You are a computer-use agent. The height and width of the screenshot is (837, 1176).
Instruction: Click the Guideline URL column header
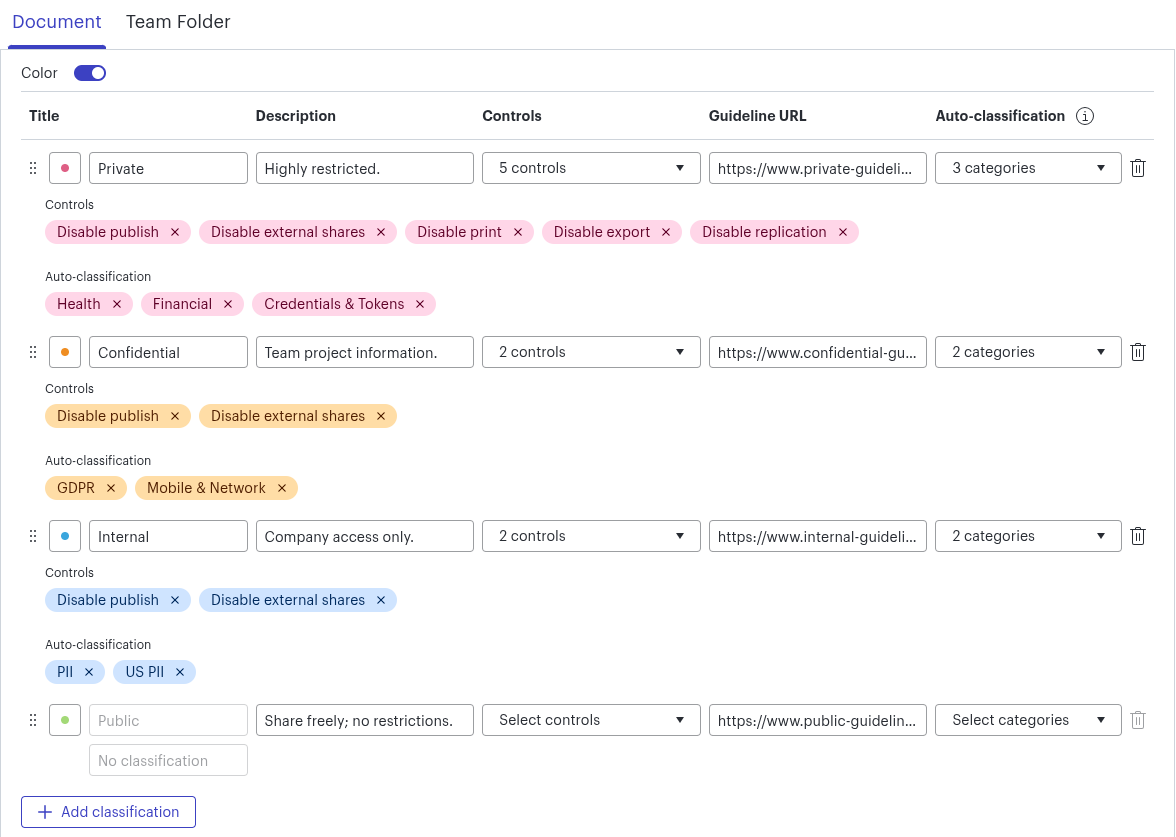pos(758,116)
